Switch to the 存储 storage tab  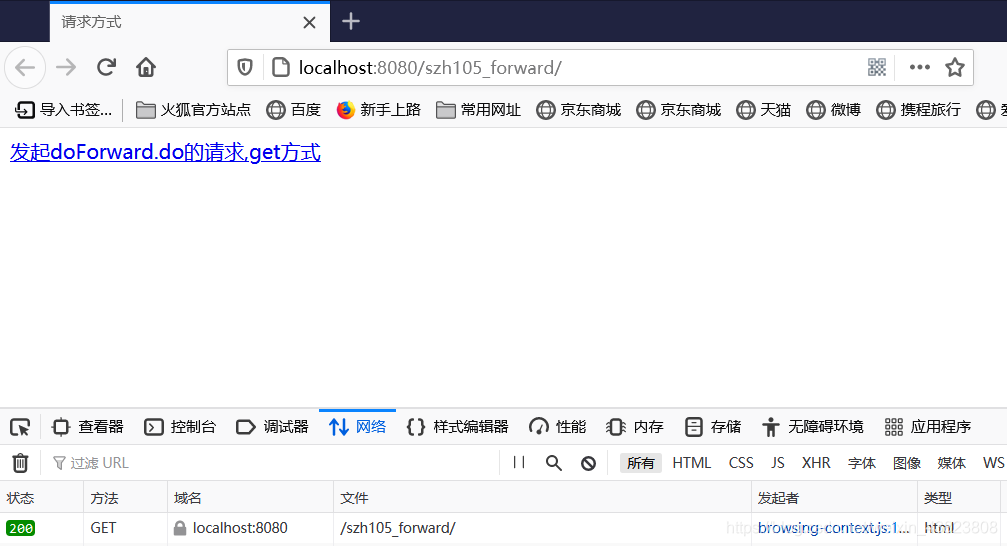(713, 427)
